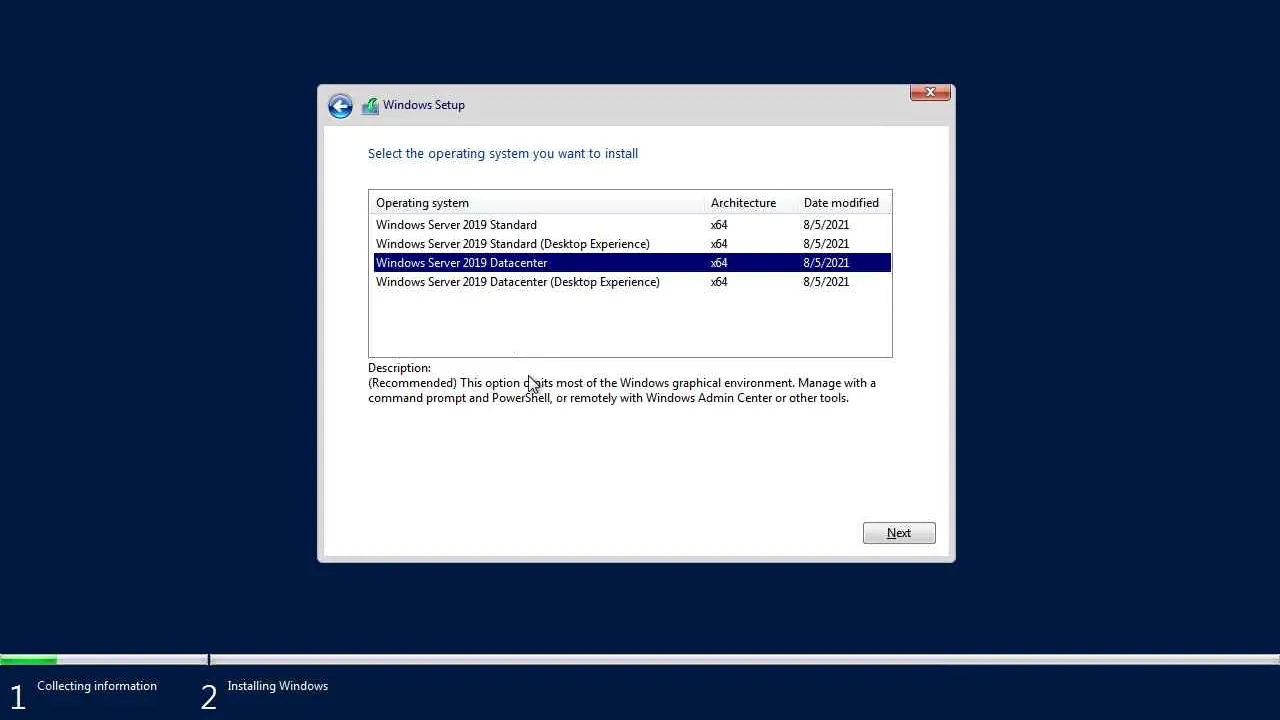Click the 'Collecting information' step label
Viewport: 1280px width, 720px height.
(x=97, y=686)
